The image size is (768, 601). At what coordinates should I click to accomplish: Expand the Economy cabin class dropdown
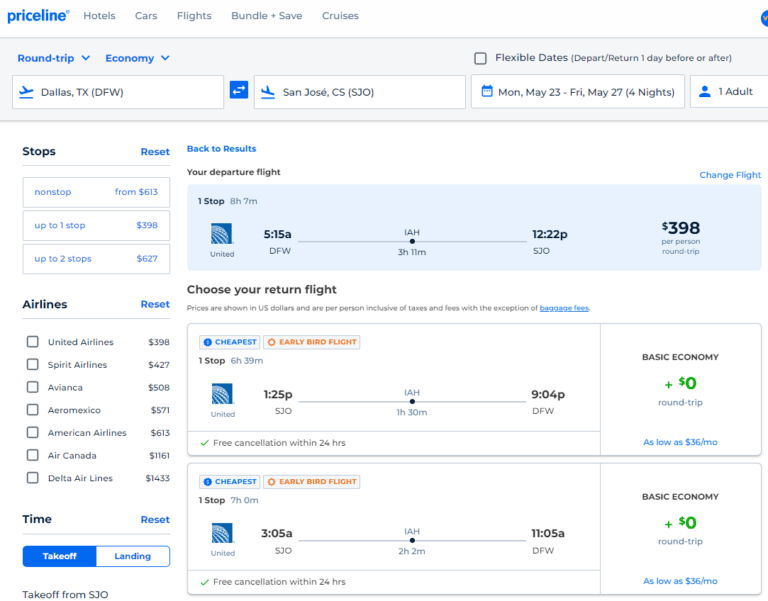137,59
